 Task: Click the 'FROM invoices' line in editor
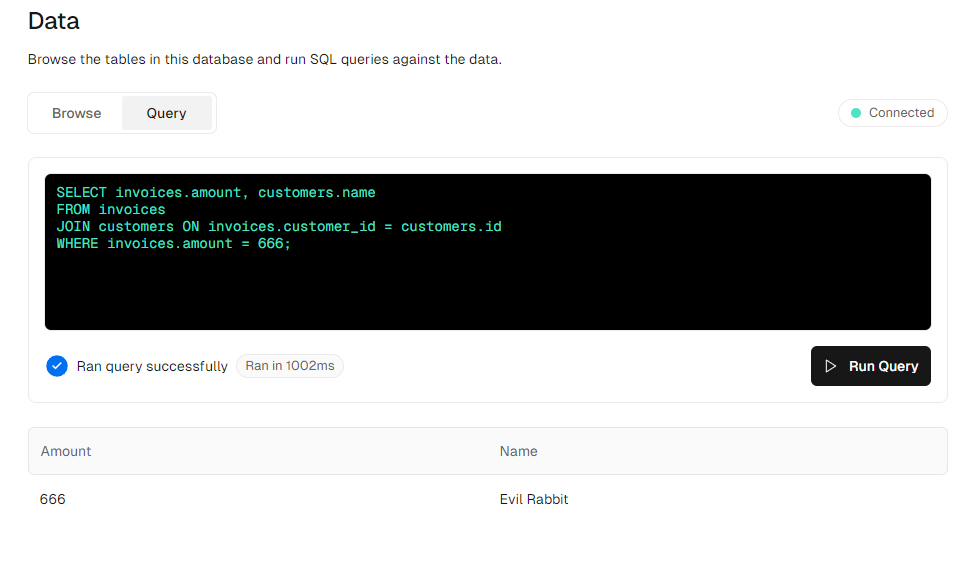pos(111,210)
